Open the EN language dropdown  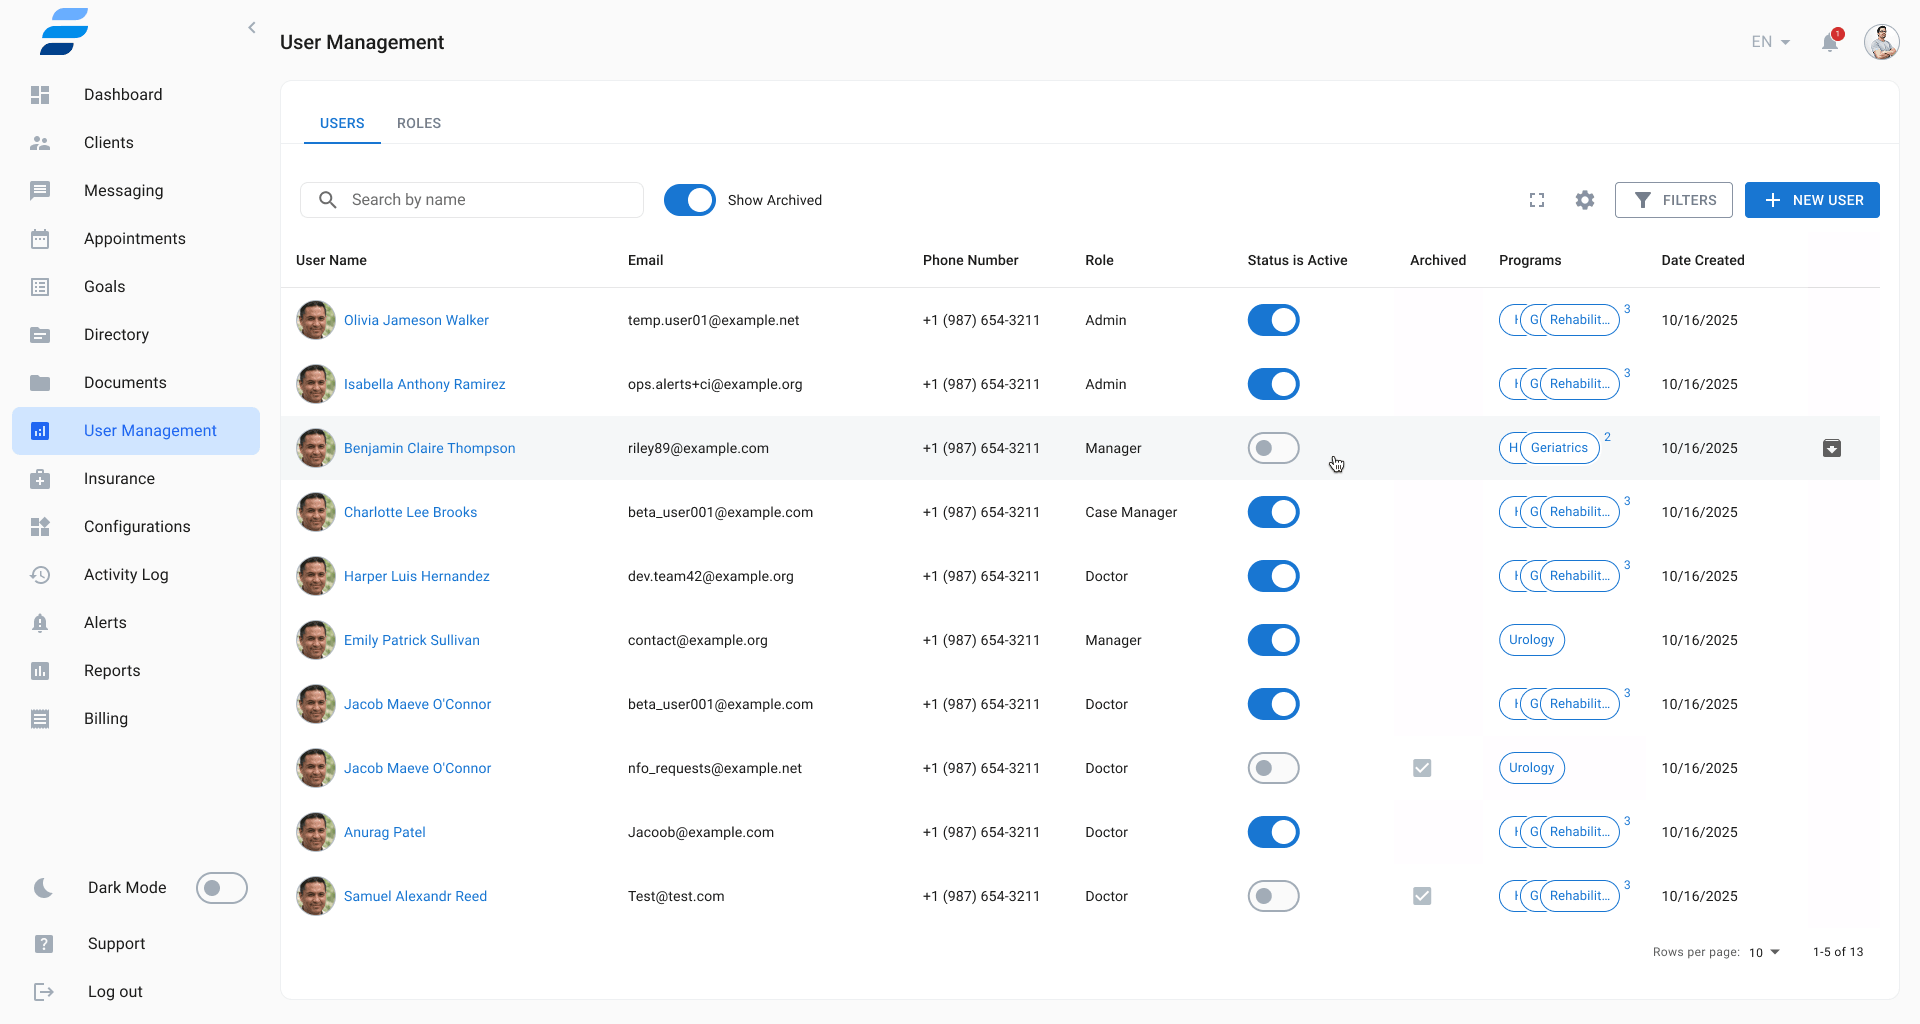coord(1770,42)
